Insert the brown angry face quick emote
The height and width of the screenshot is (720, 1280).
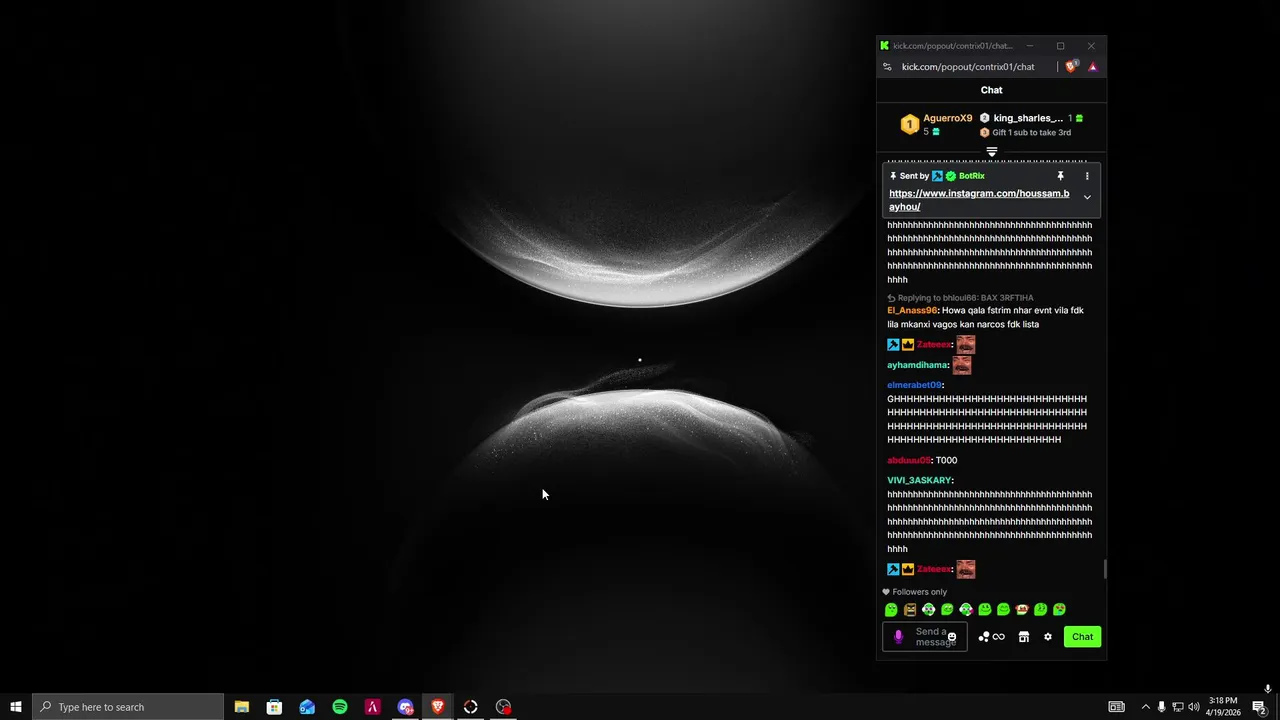pos(910,610)
